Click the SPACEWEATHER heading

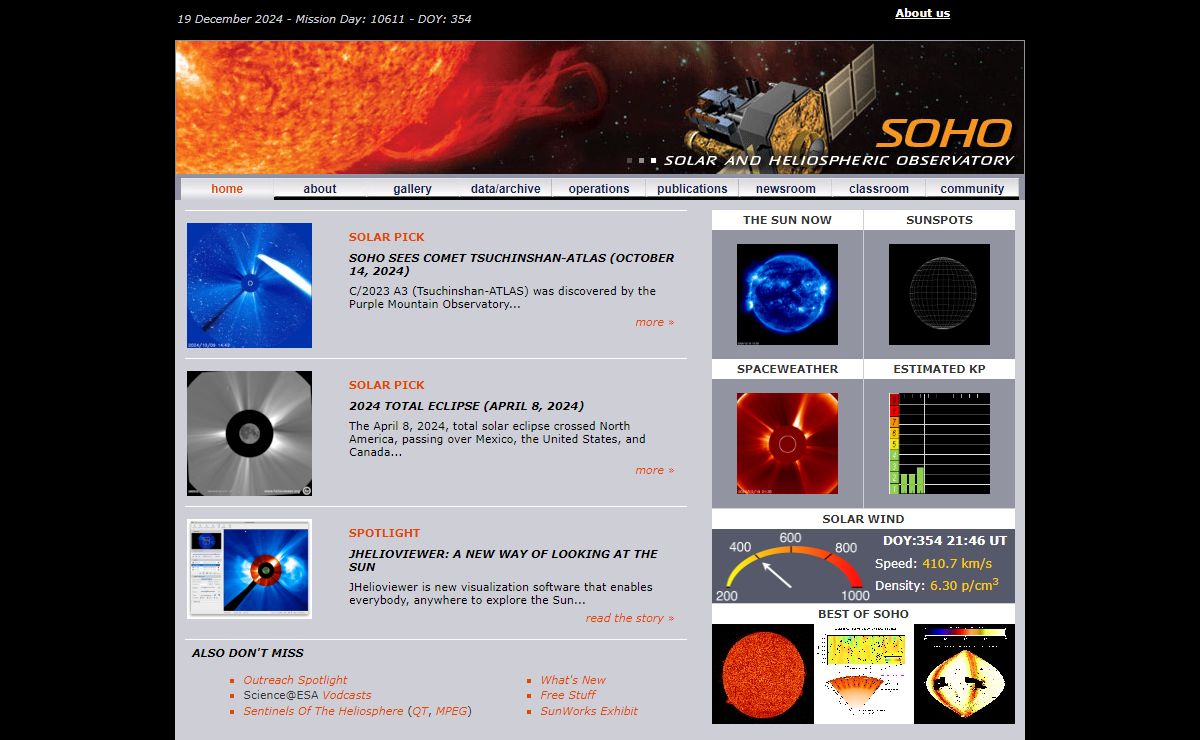pos(787,369)
